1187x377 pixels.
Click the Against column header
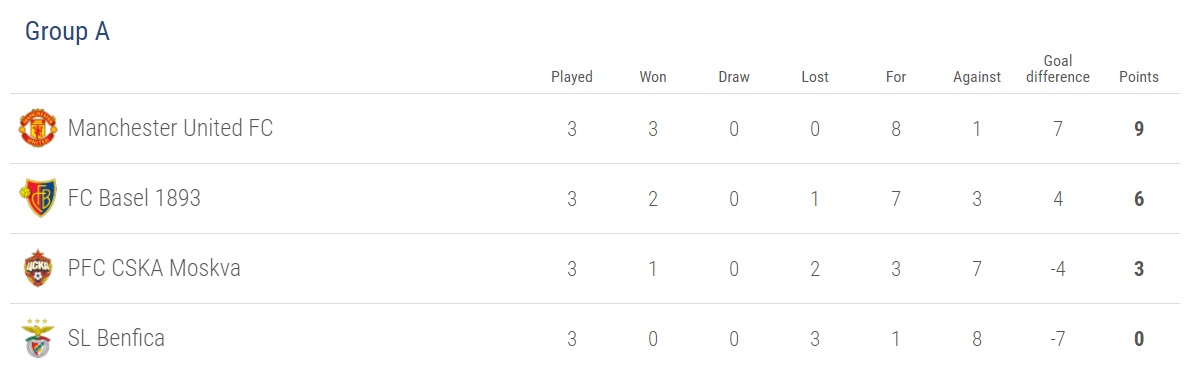977,76
